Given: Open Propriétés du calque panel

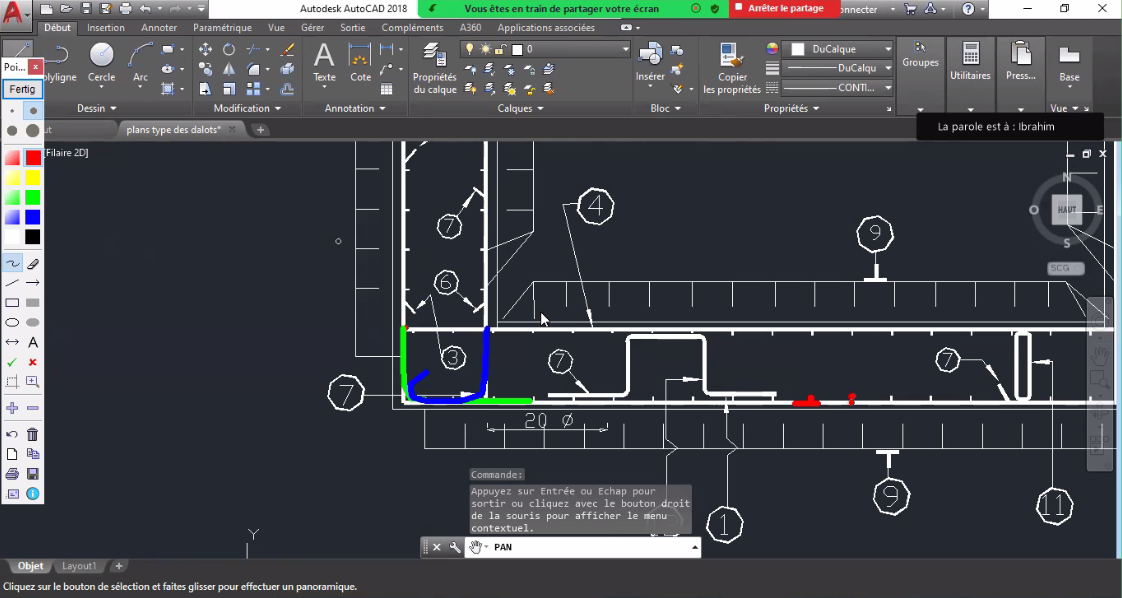Looking at the screenshot, I should (x=434, y=68).
